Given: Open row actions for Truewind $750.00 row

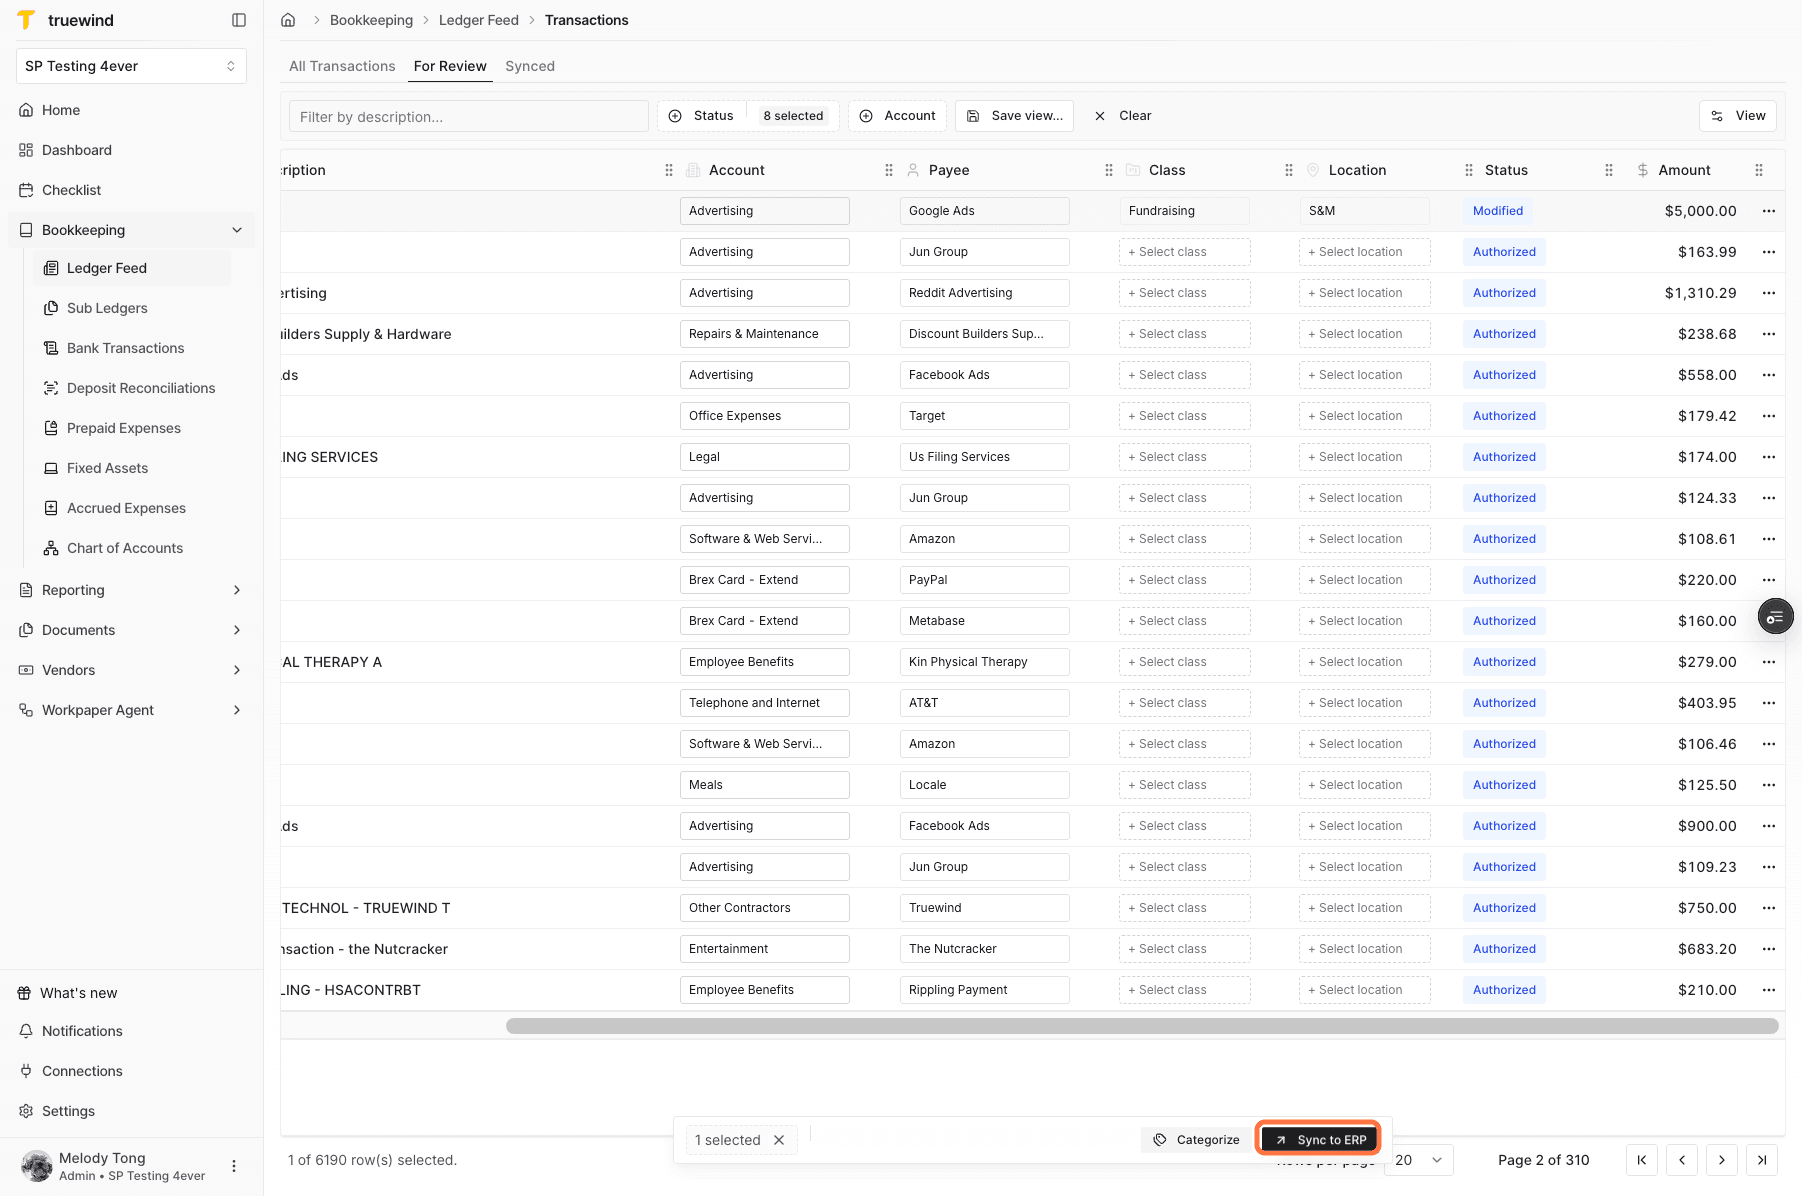Looking at the screenshot, I should (1769, 908).
